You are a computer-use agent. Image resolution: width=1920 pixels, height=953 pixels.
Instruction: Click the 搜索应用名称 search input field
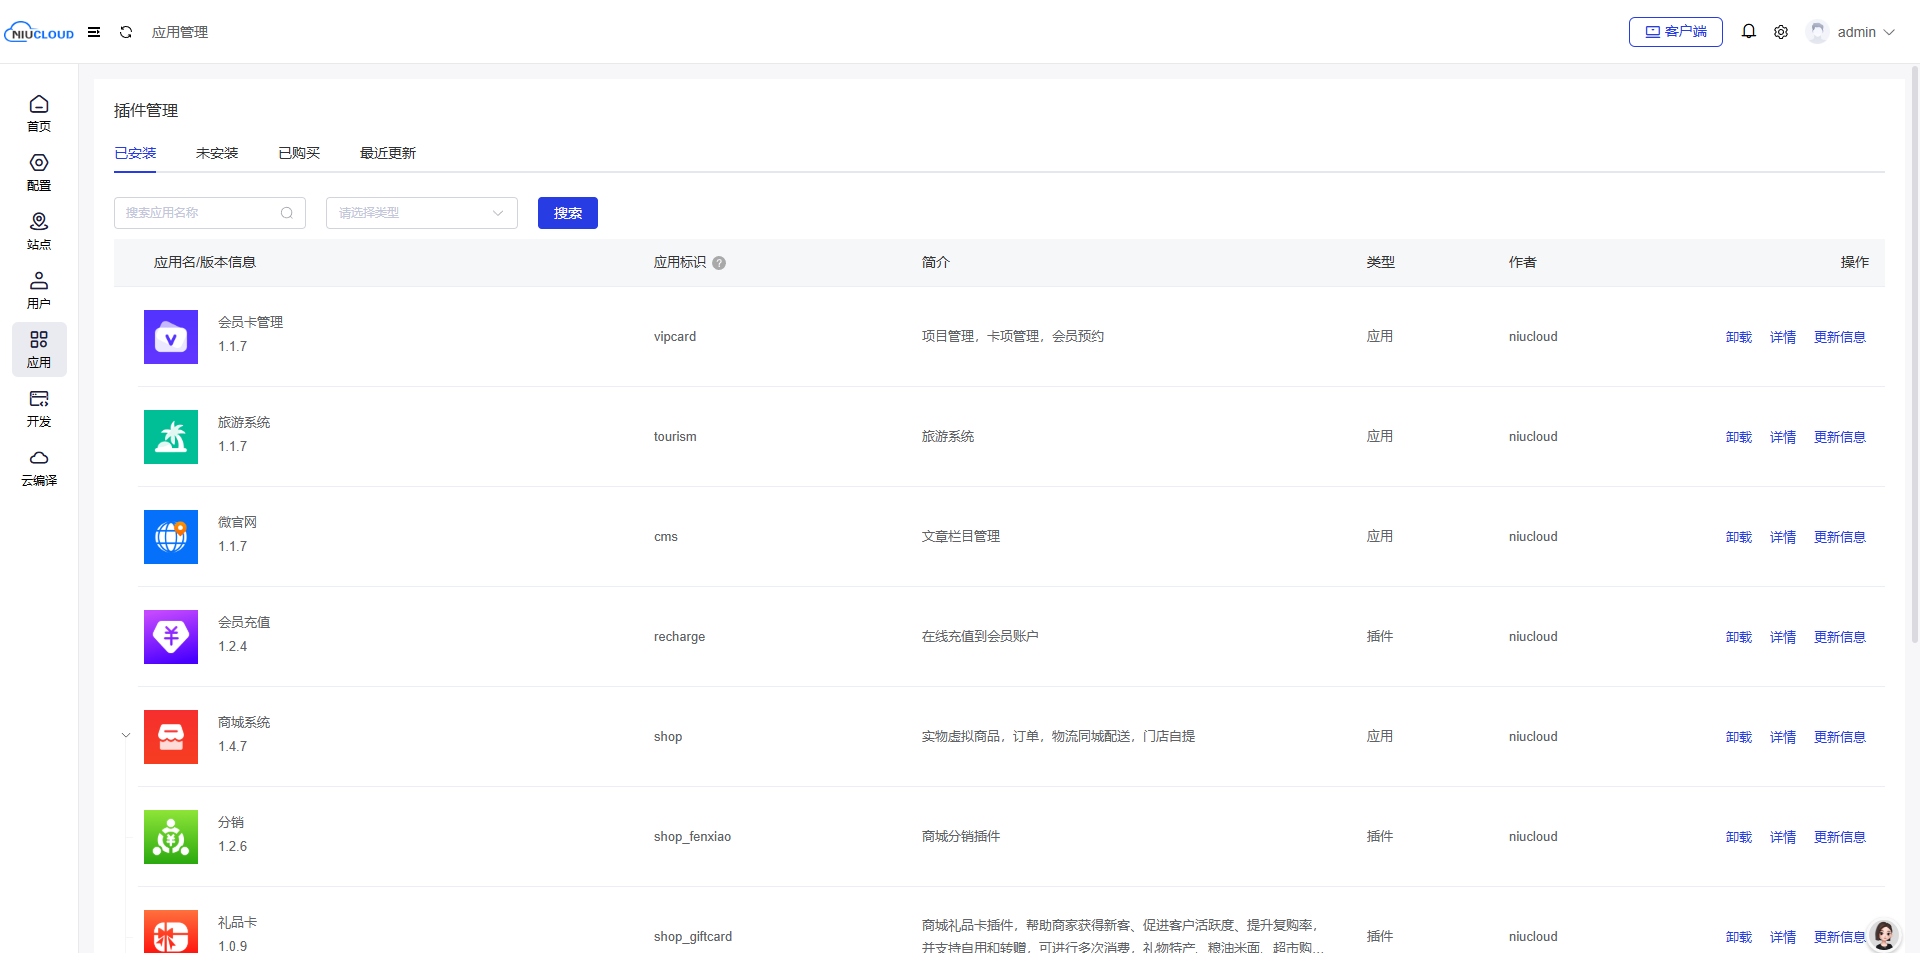tap(200, 213)
